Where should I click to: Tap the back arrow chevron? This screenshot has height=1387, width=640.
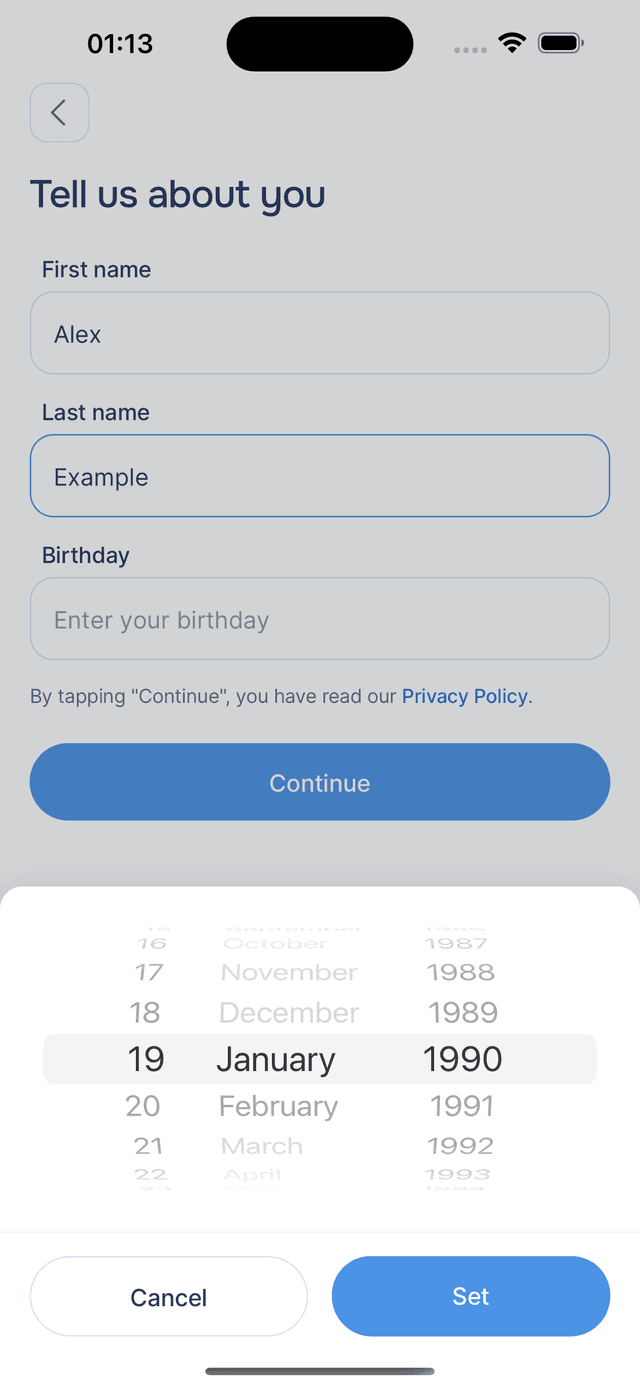coord(59,113)
